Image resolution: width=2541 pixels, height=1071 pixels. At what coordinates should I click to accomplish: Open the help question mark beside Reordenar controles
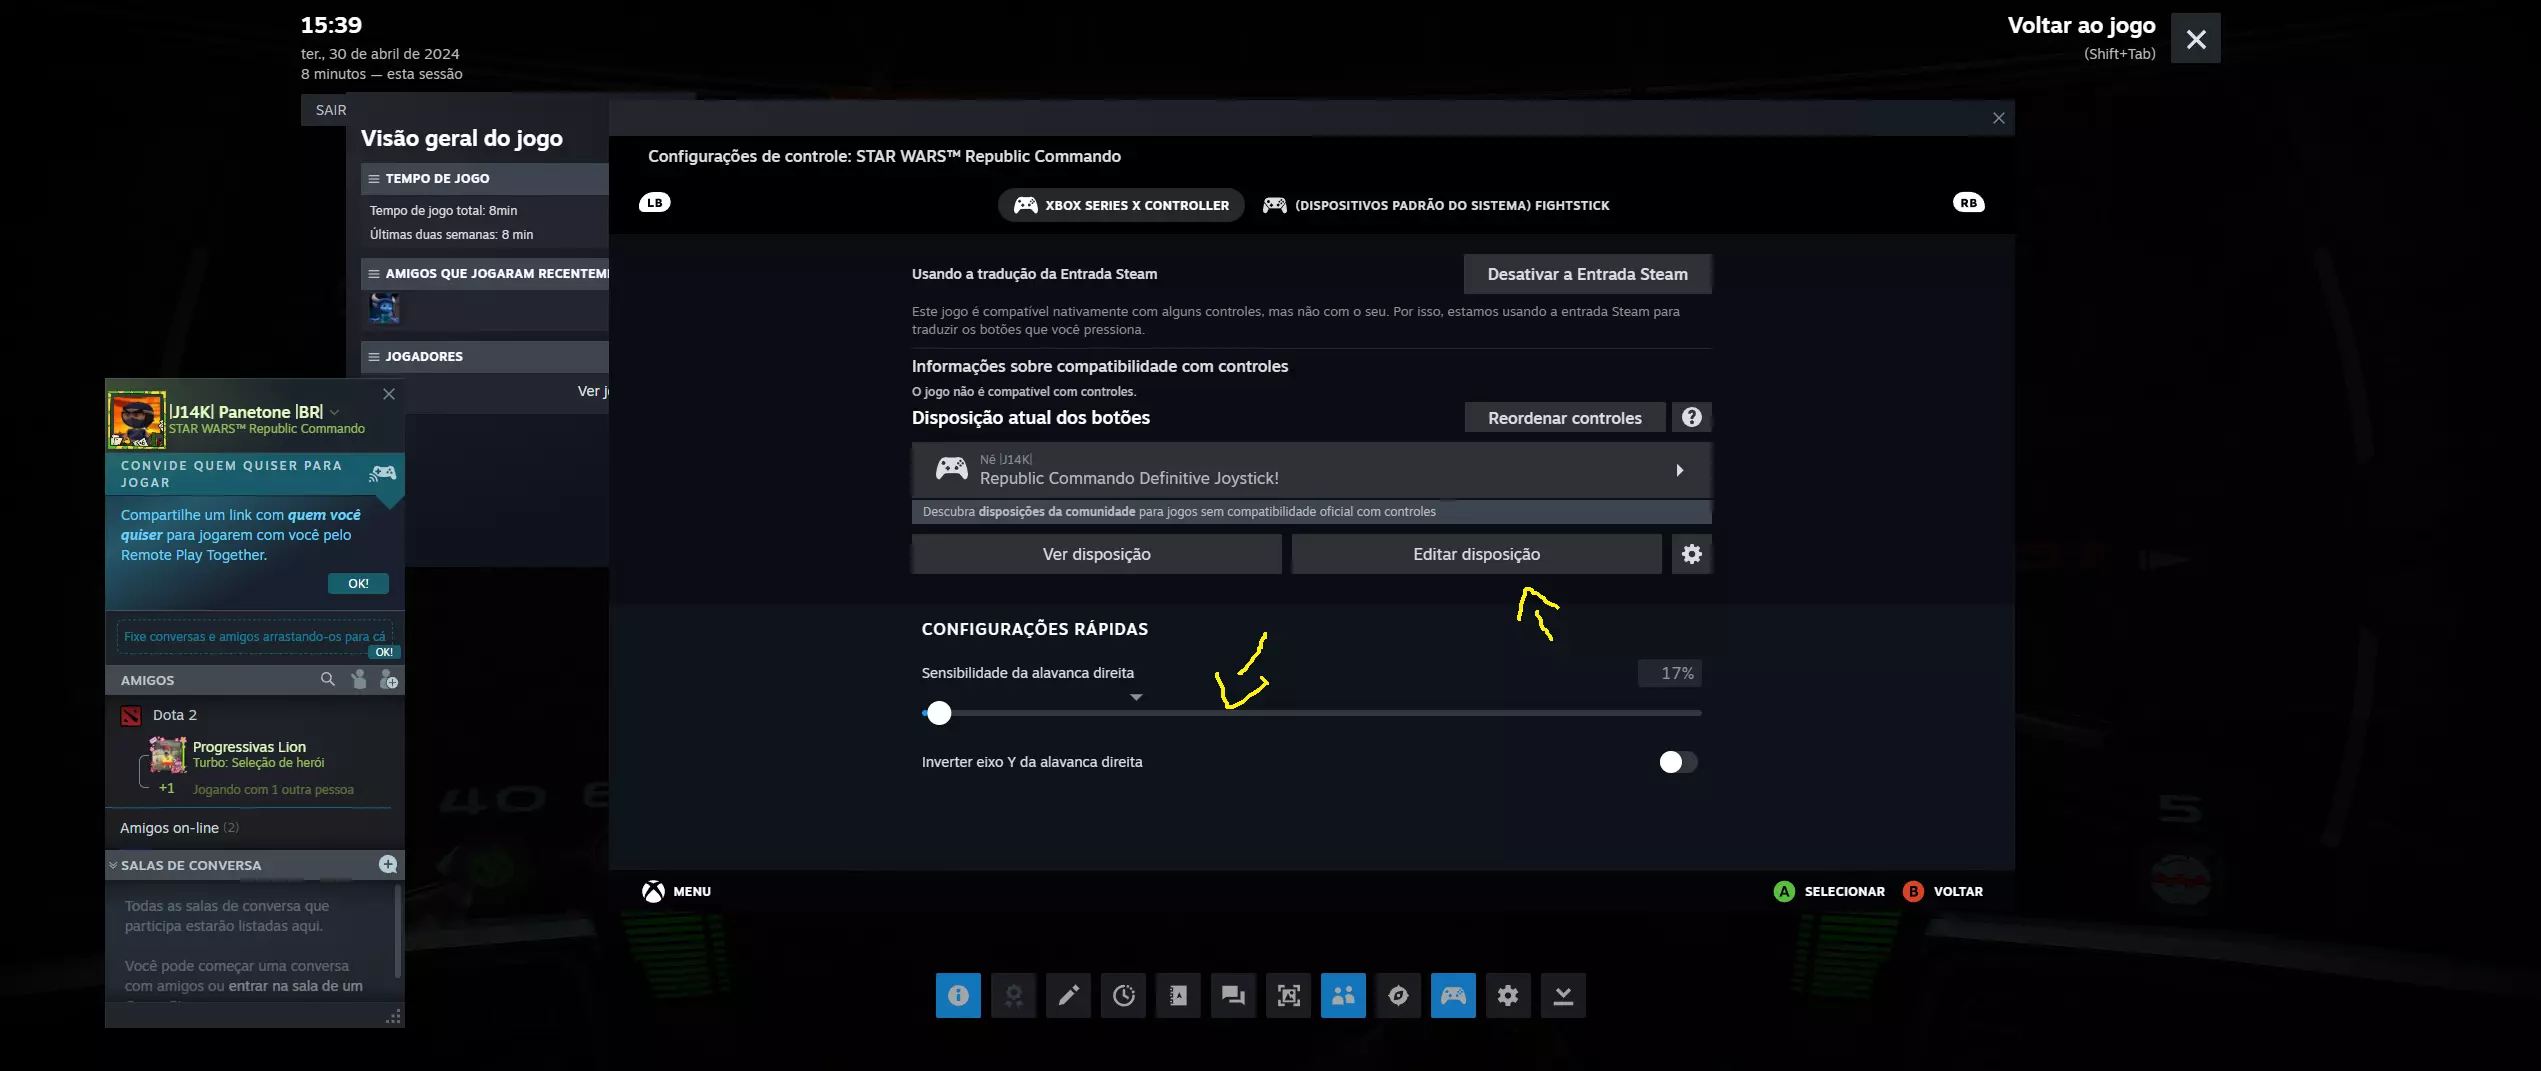(1692, 417)
